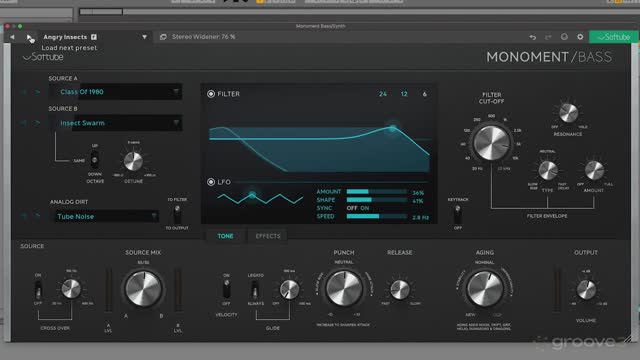The height and width of the screenshot is (360, 640).
Task: Set LFO Sync to OFF
Action: pos(352,208)
